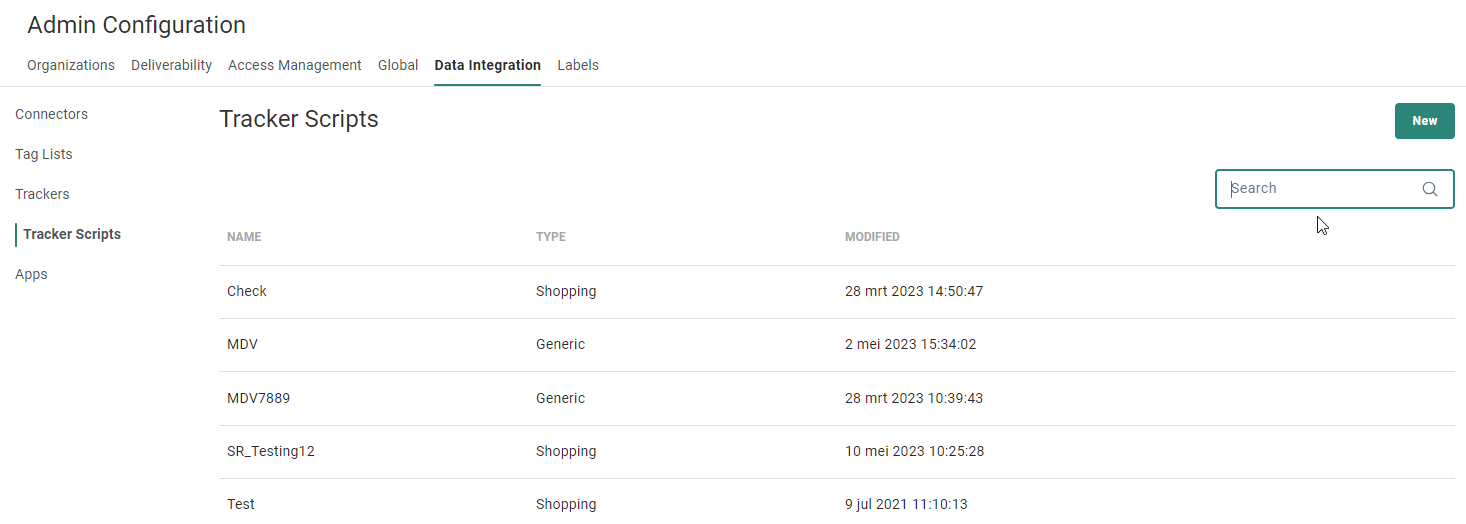Open the Data Integration tab
The height and width of the screenshot is (524, 1466).
(x=487, y=65)
